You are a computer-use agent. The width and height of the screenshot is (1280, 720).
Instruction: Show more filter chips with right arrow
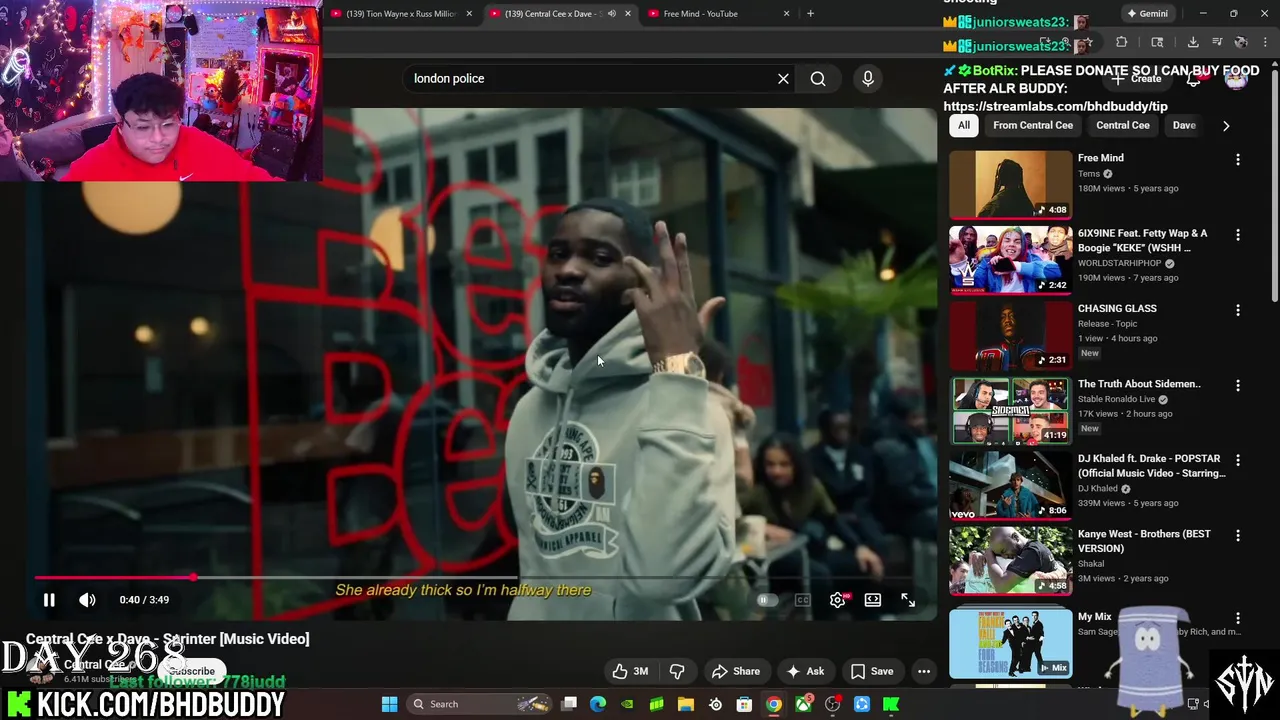point(1226,126)
